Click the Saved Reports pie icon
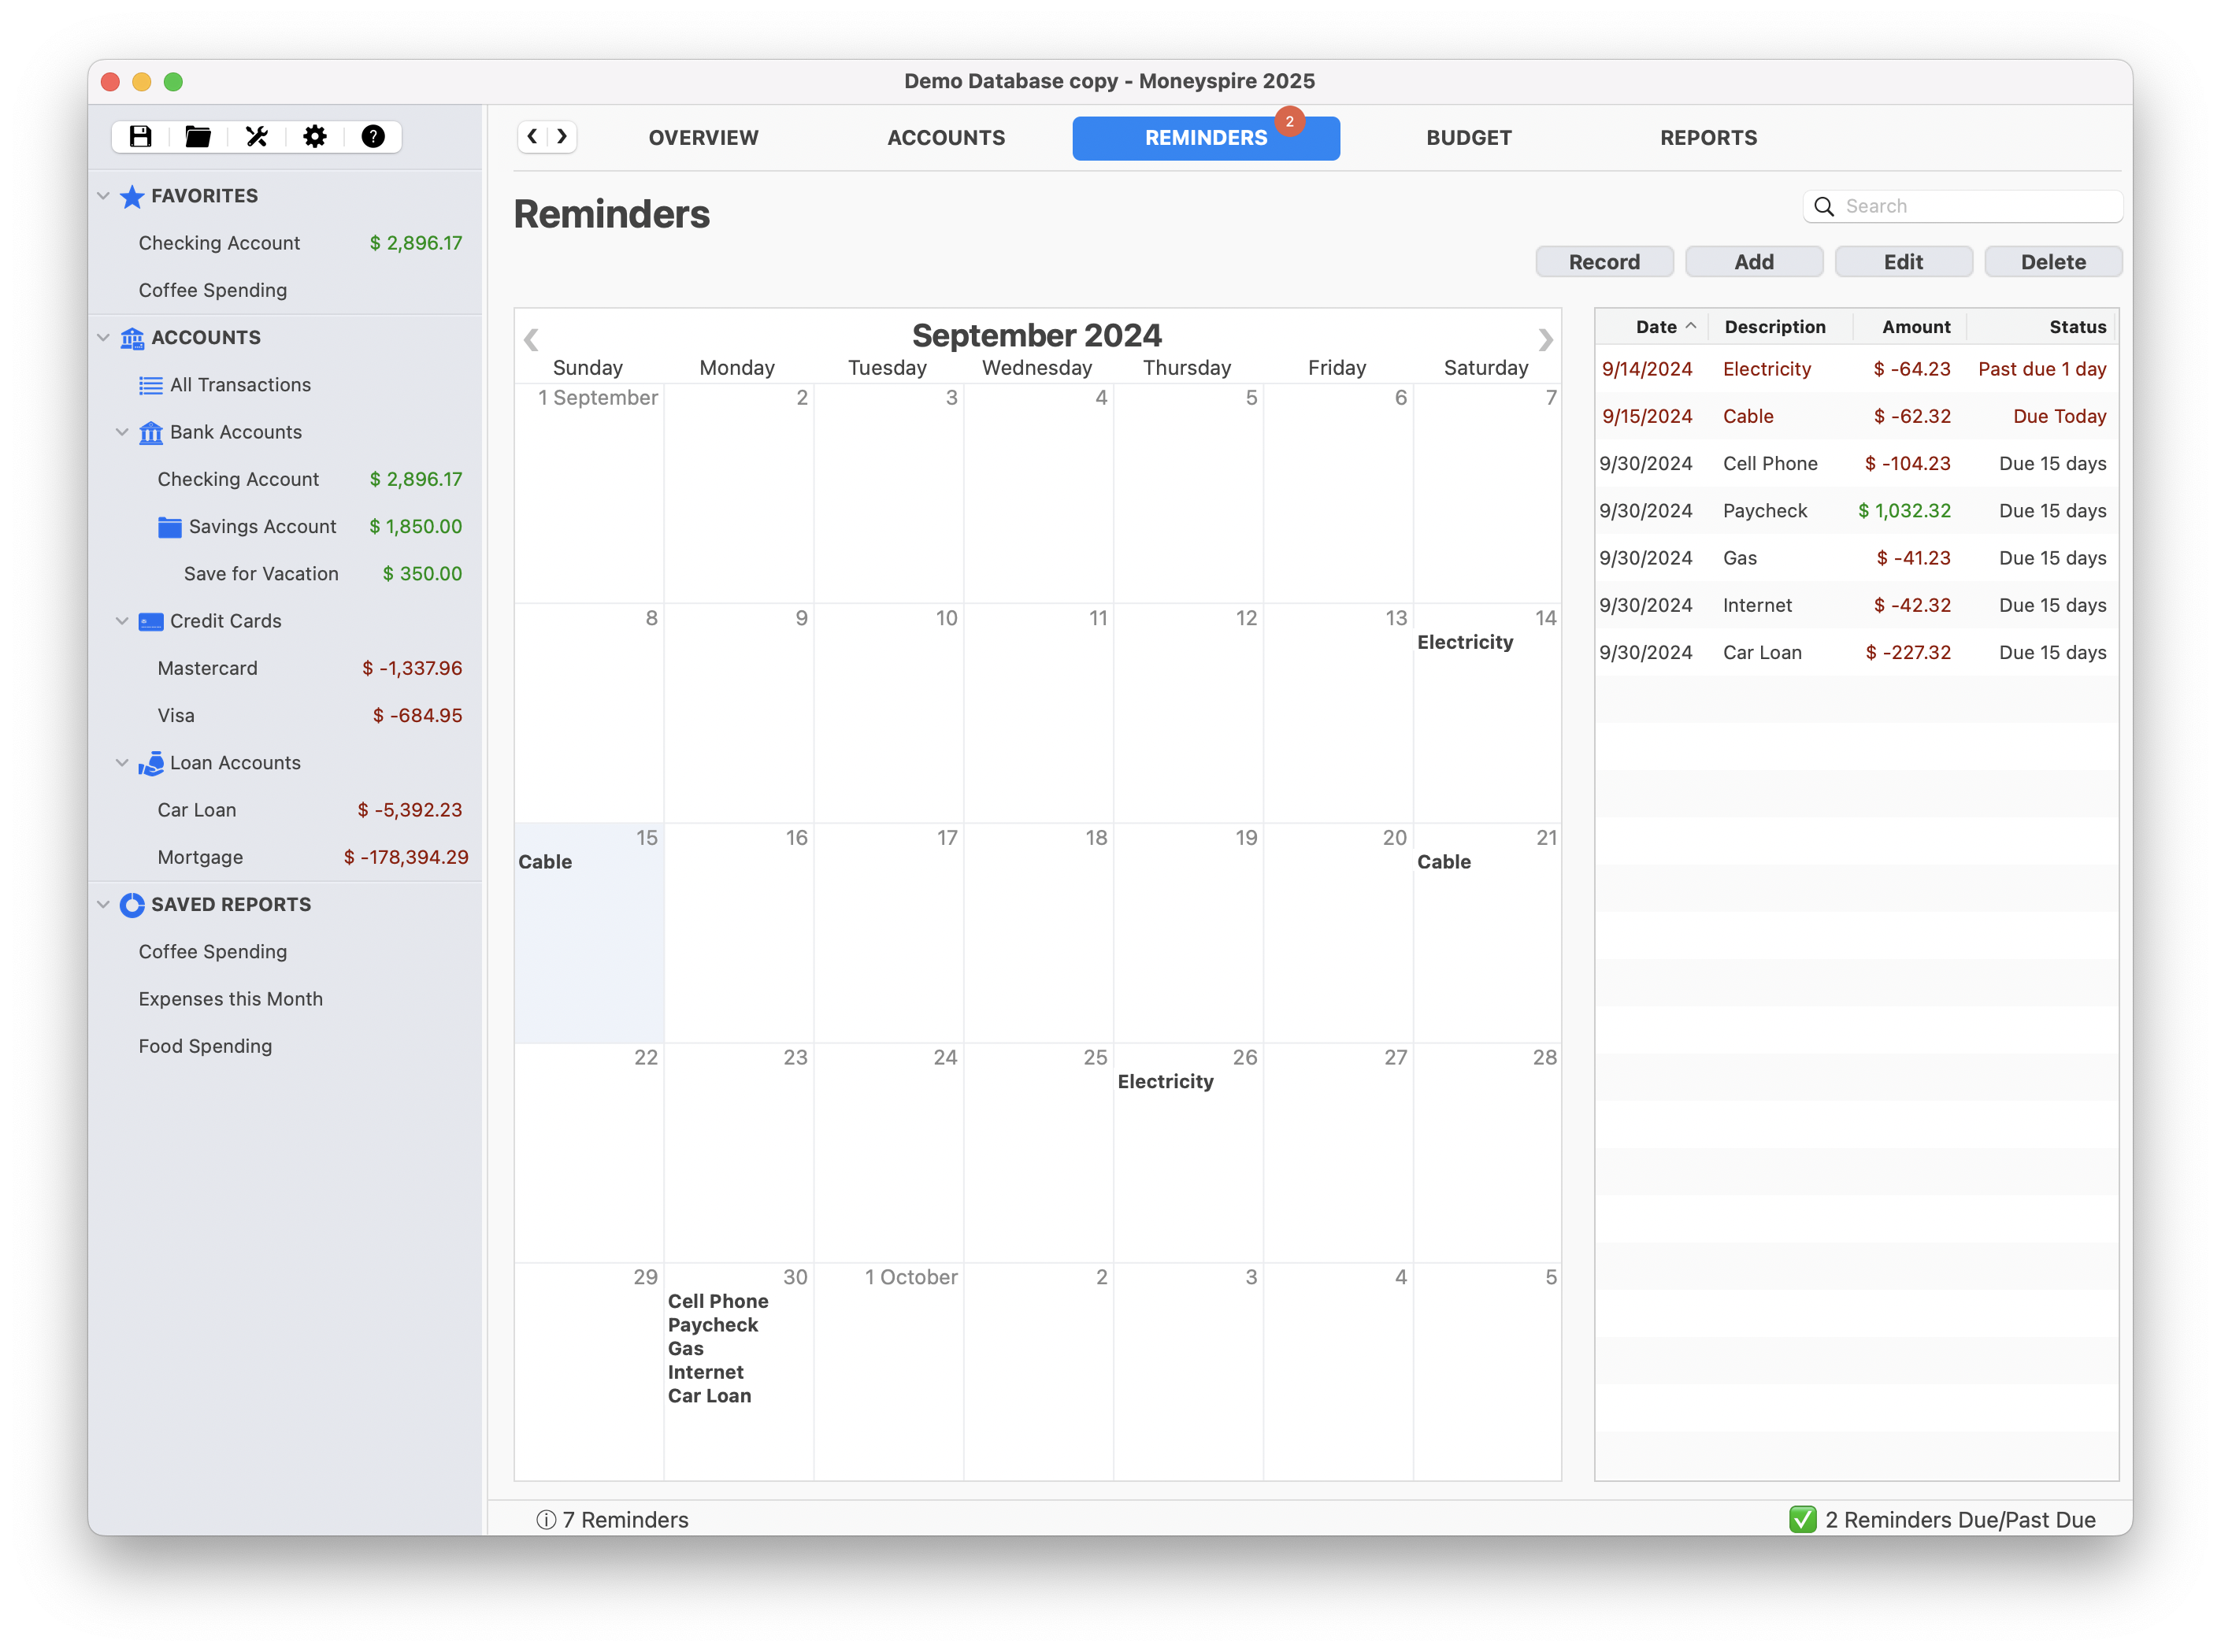2221x1652 pixels. click(x=132, y=905)
